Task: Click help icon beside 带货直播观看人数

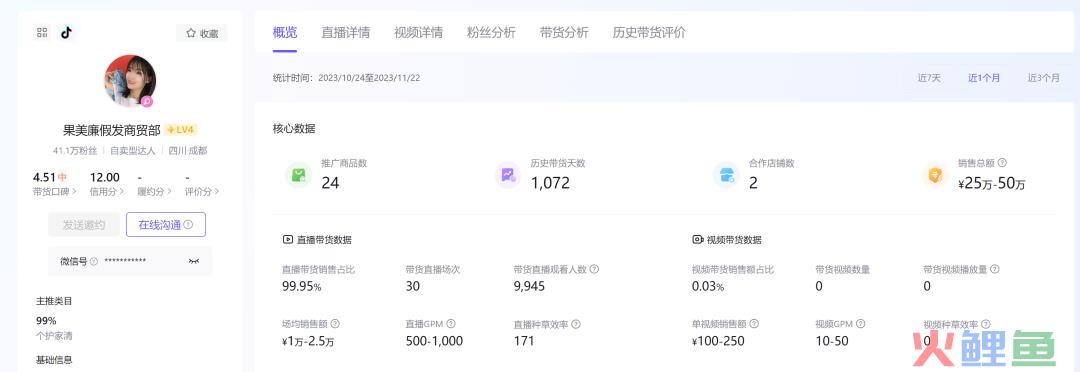Action: (x=594, y=269)
